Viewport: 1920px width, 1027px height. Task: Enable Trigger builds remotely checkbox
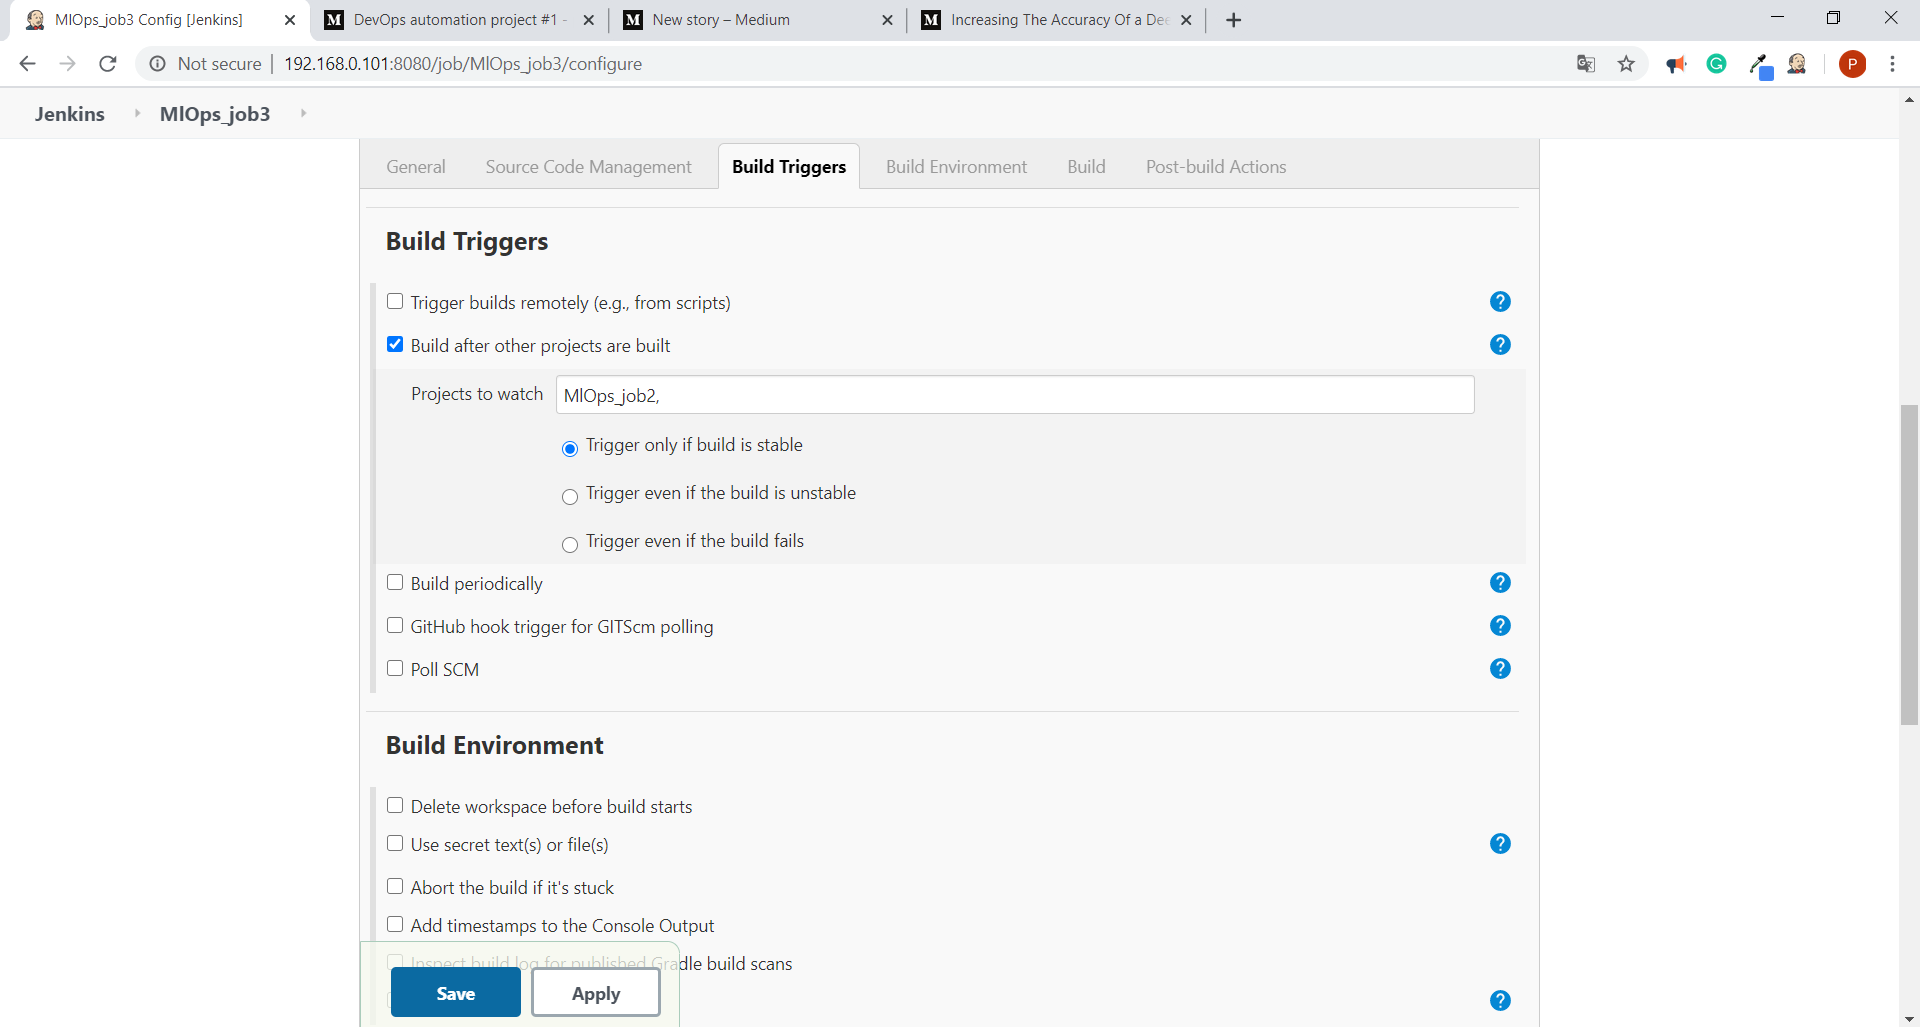point(395,301)
